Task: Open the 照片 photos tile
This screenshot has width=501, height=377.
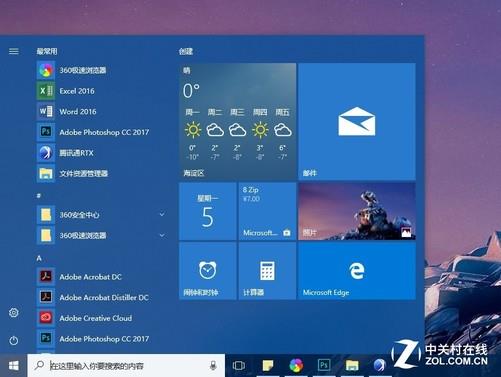Action: (357, 211)
